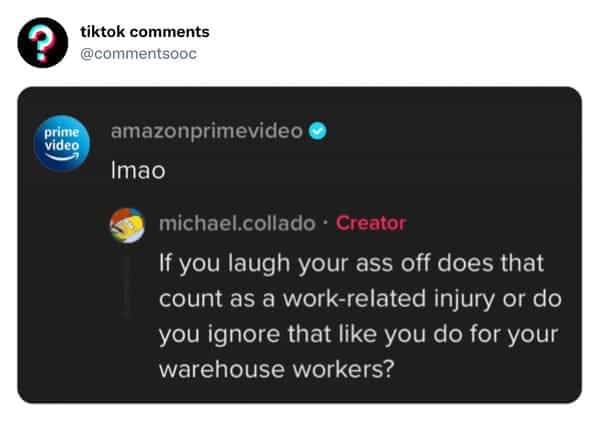Click the question mark glyph in avatar
This screenshot has height=421, width=599.
point(41,44)
